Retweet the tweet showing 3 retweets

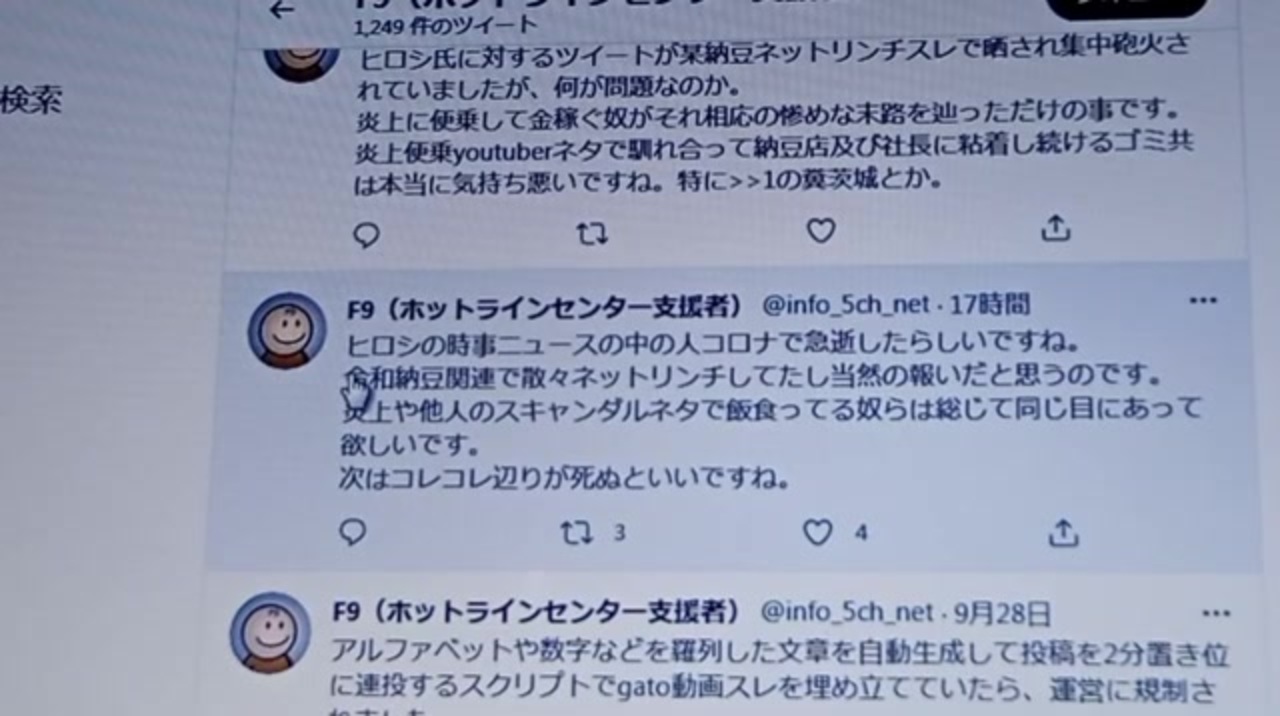(576, 533)
